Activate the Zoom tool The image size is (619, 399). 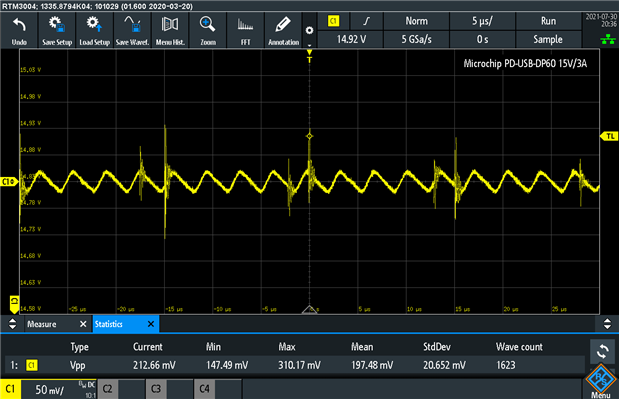pyautogui.click(x=208, y=30)
